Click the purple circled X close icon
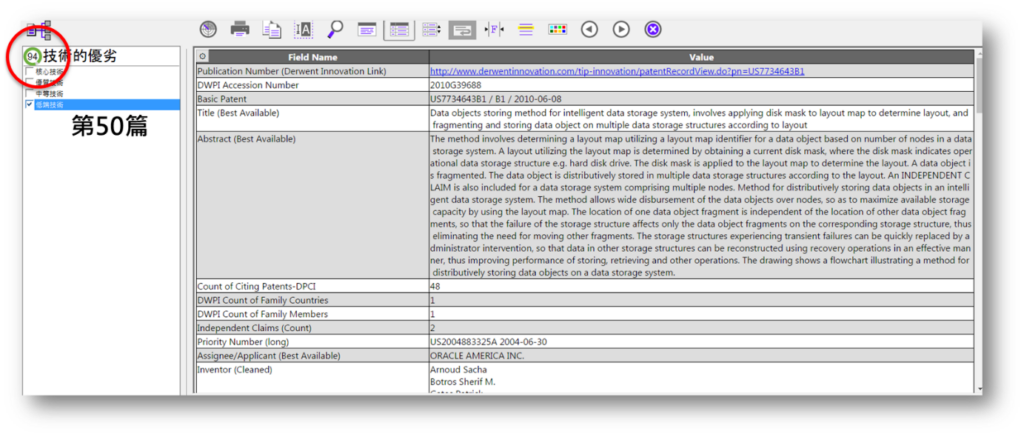Image resolution: width=1024 pixels, height=437 pixels. tap(653, 29)
